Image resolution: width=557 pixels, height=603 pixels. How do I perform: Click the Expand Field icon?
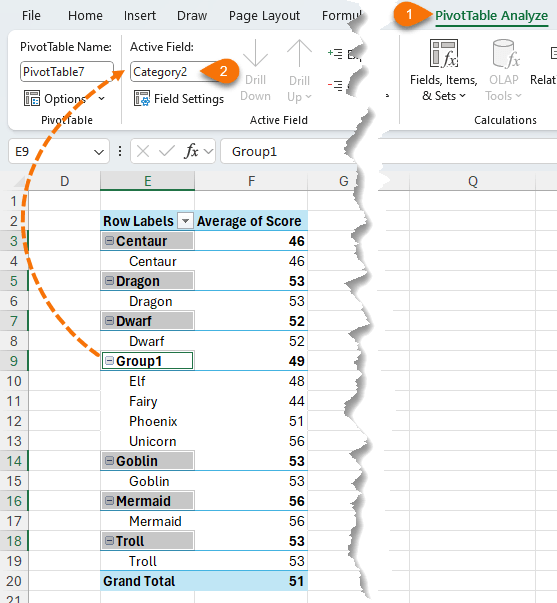[x=335, y=53]
